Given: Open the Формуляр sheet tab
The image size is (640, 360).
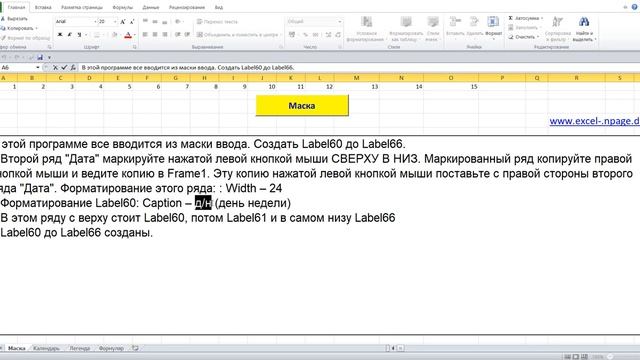Looking at the screenshot, I should (x=111, y=348).
